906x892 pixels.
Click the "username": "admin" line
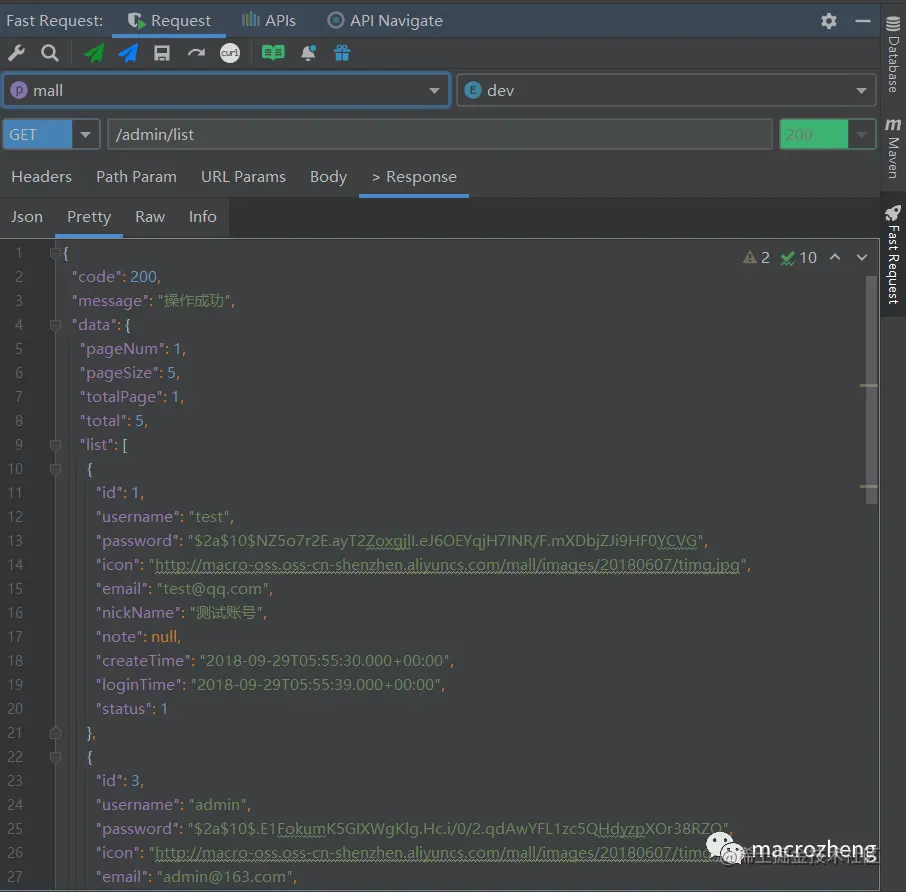pyautogui.click(x=173, y=805)
